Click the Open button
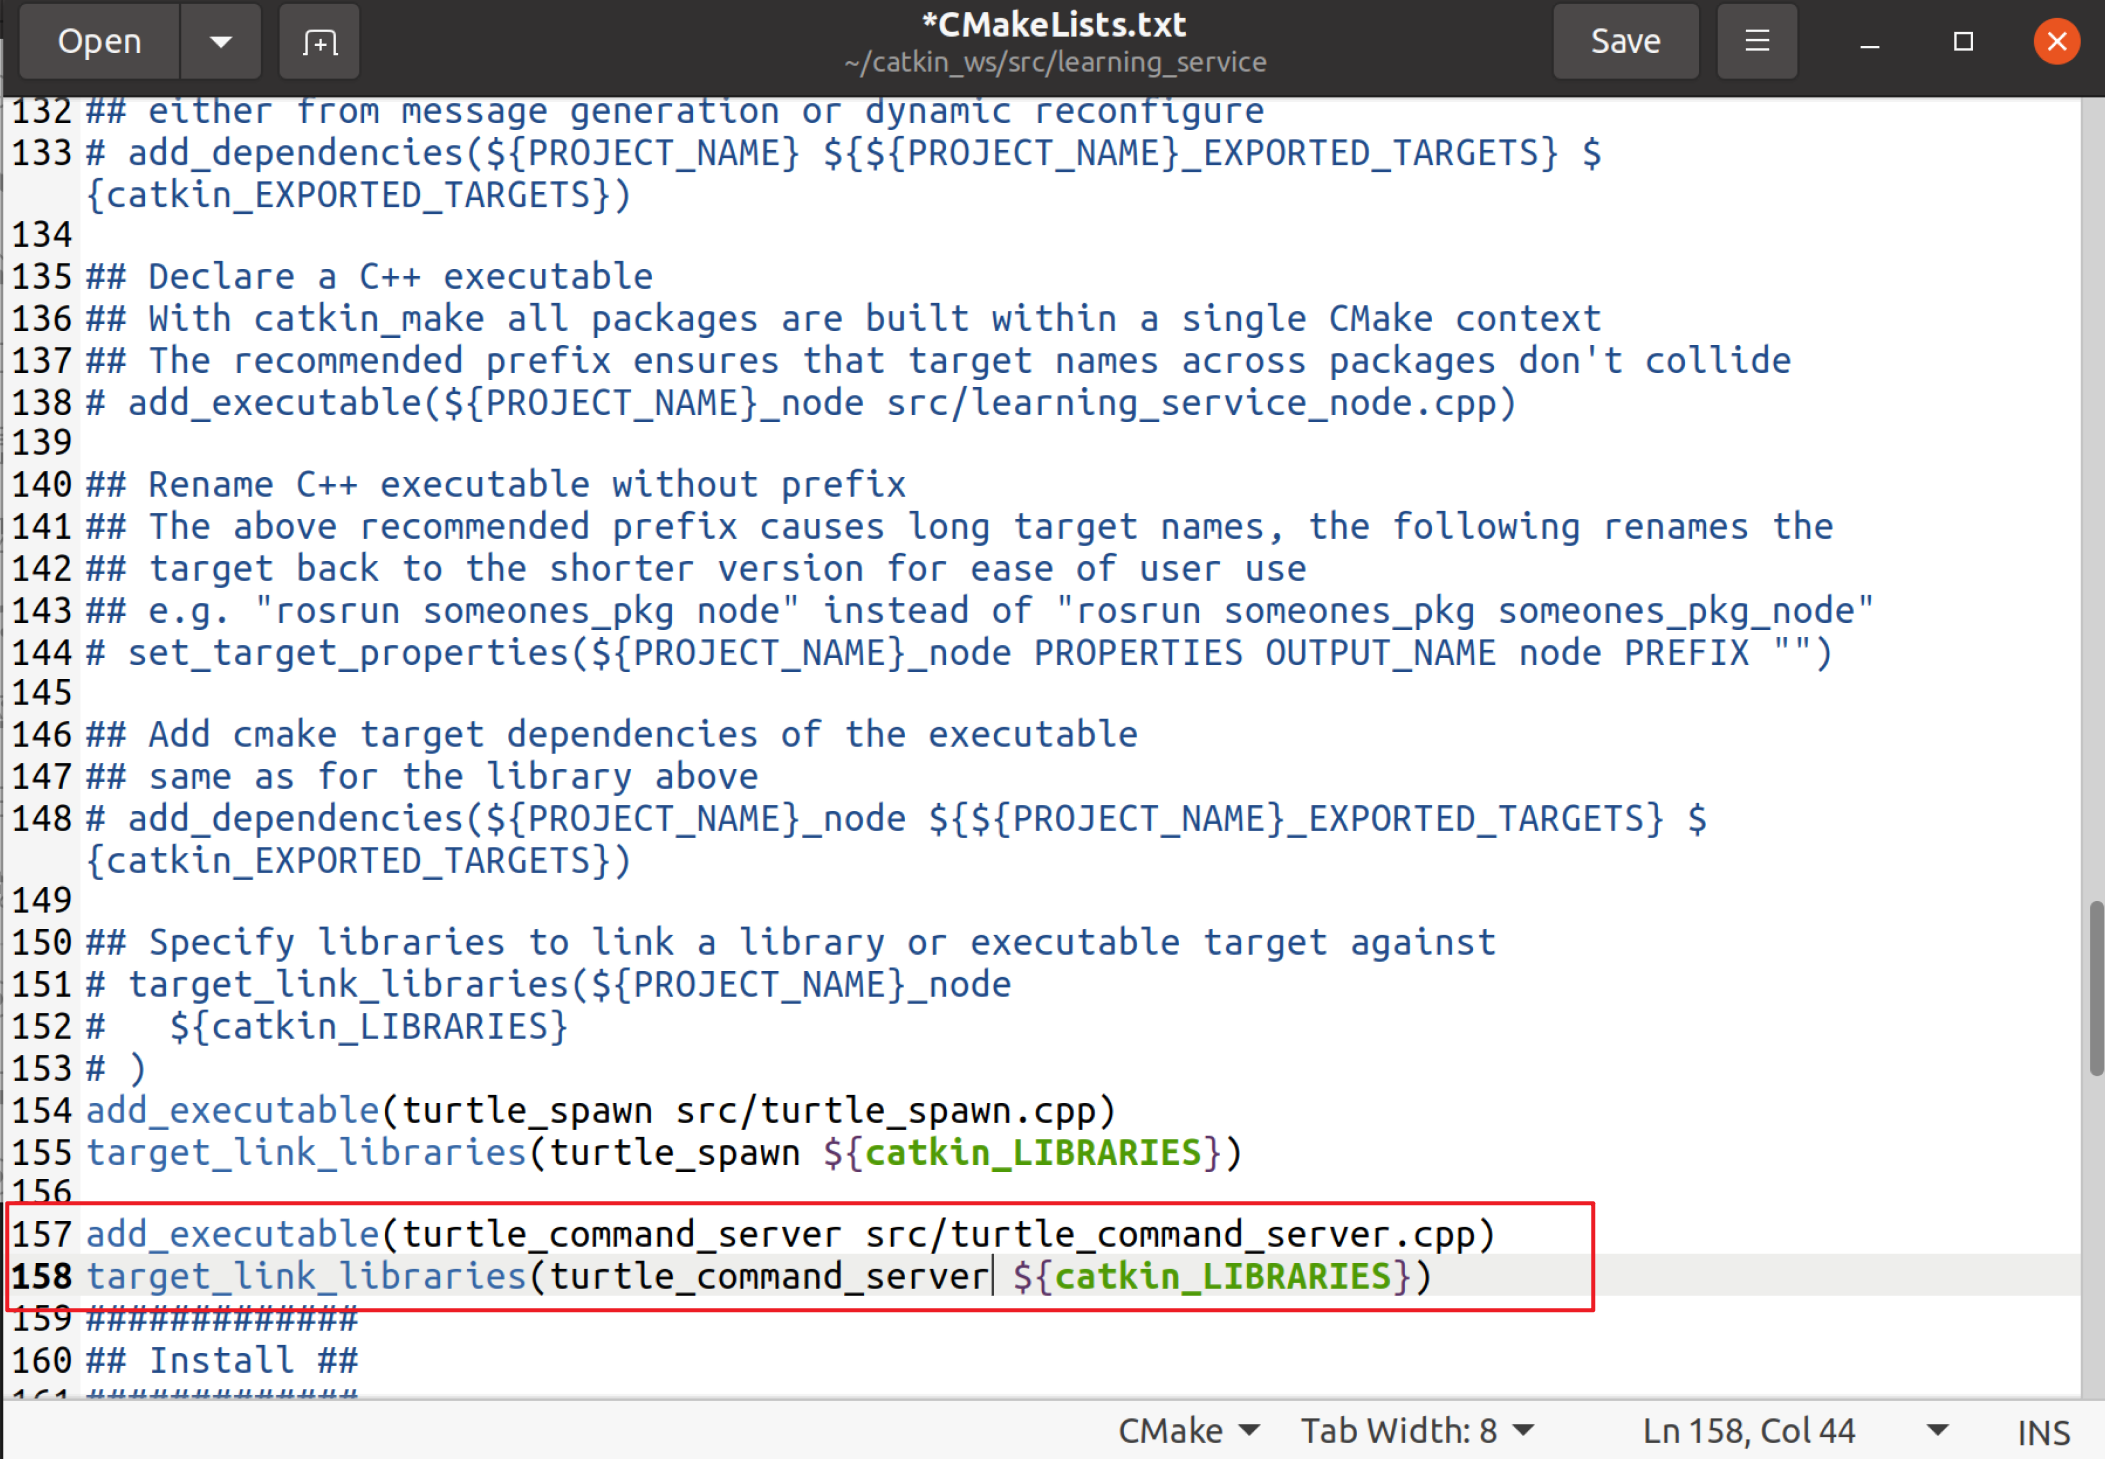2105x1459 pixels. [x=99, y=42]
